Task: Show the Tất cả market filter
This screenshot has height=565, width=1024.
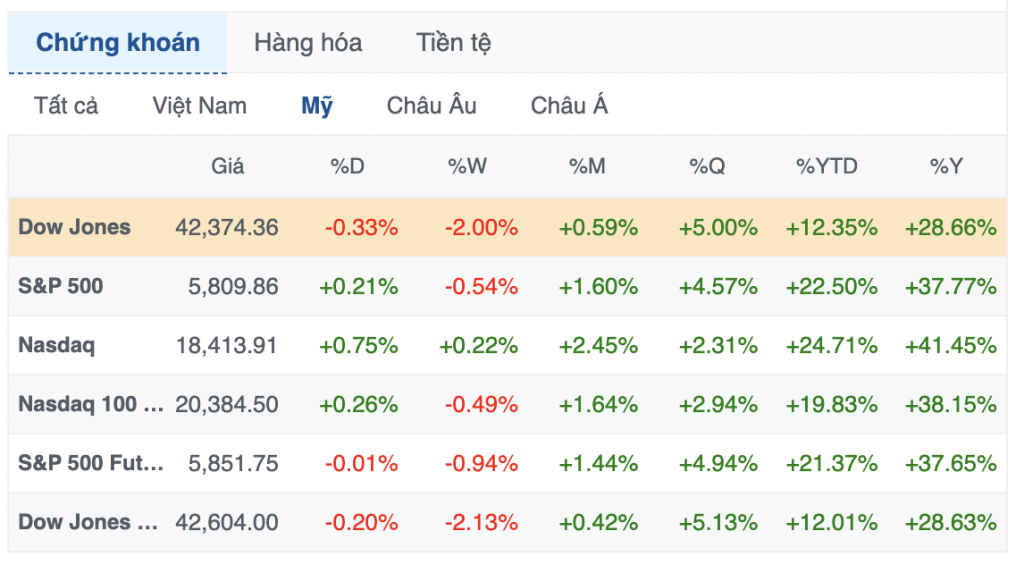Action: pyautogui.click(x=66, y=106)
